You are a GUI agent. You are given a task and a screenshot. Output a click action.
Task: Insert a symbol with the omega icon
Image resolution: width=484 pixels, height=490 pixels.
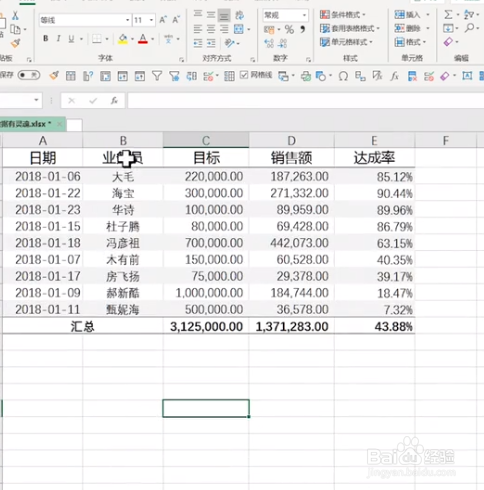343,76
